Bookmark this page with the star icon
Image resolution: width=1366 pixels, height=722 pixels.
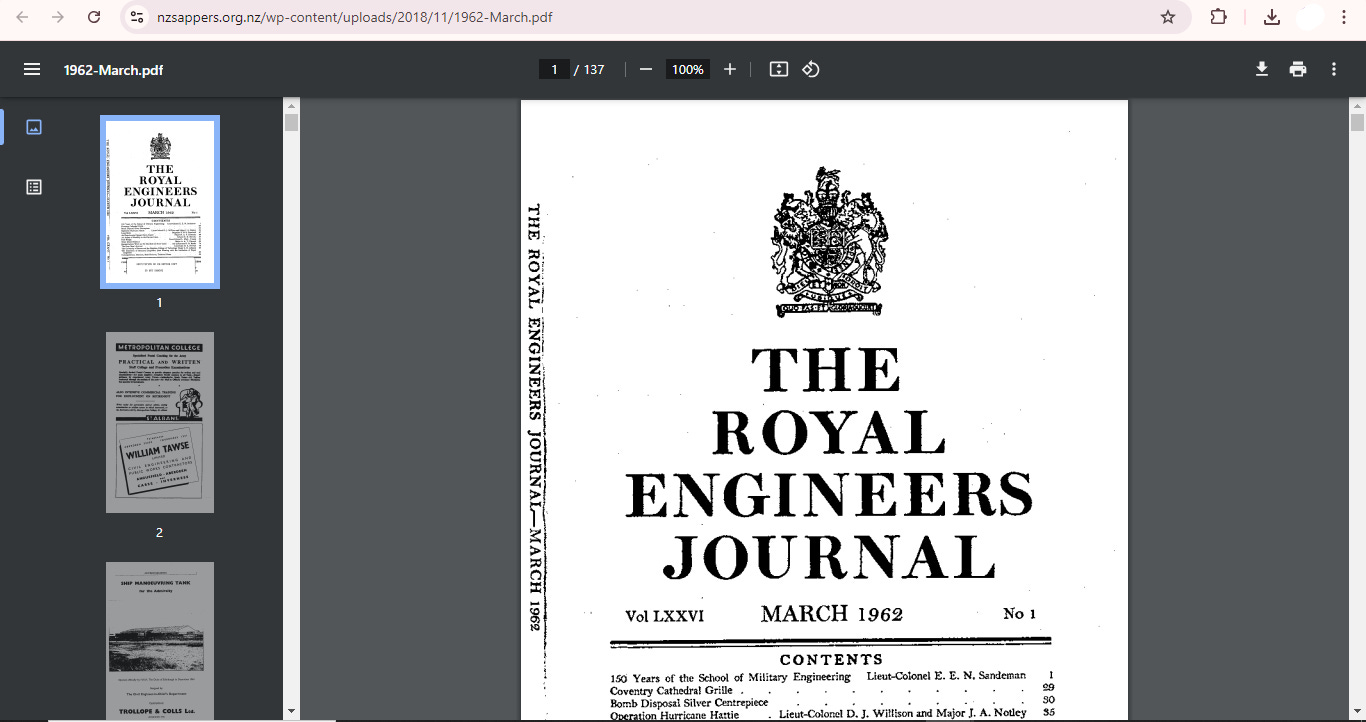pyautogui.click(x=1167, y=17)
